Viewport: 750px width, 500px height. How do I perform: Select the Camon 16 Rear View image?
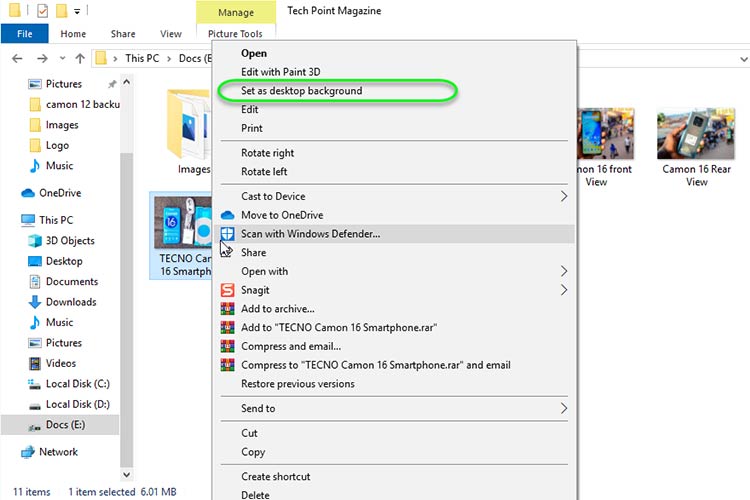coord(696,133)
